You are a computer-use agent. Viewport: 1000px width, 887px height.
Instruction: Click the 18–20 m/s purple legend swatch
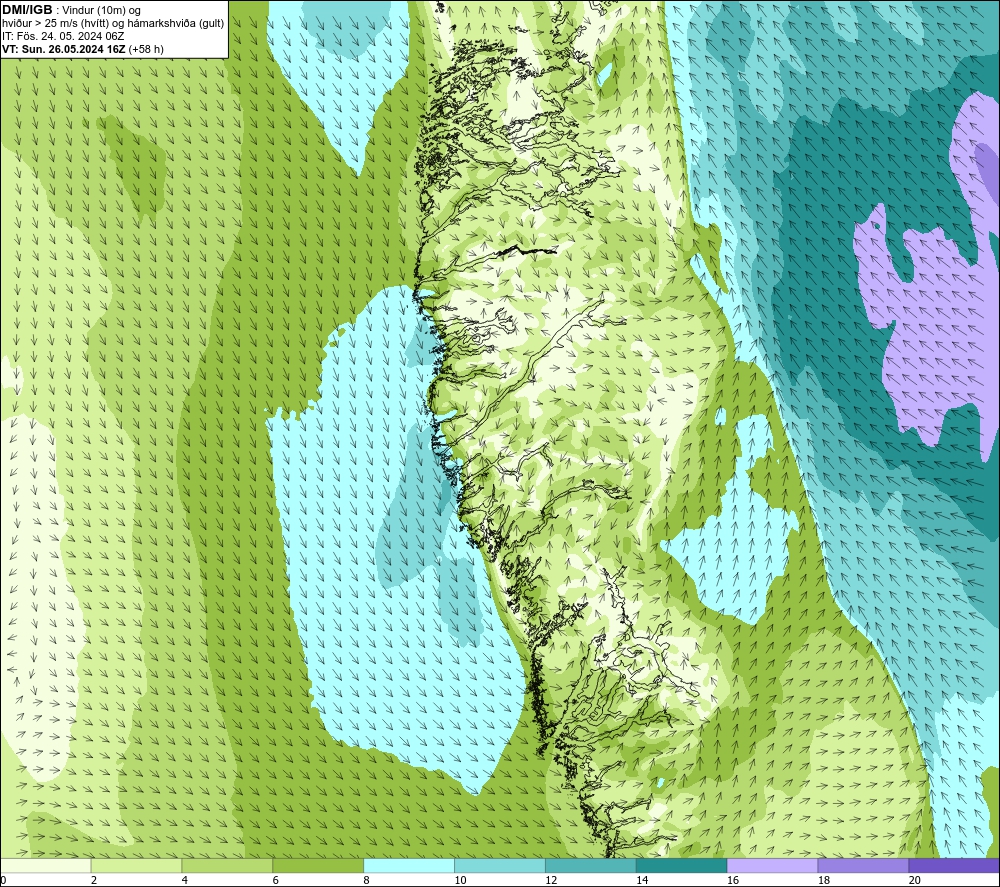[x=863, y=865]
